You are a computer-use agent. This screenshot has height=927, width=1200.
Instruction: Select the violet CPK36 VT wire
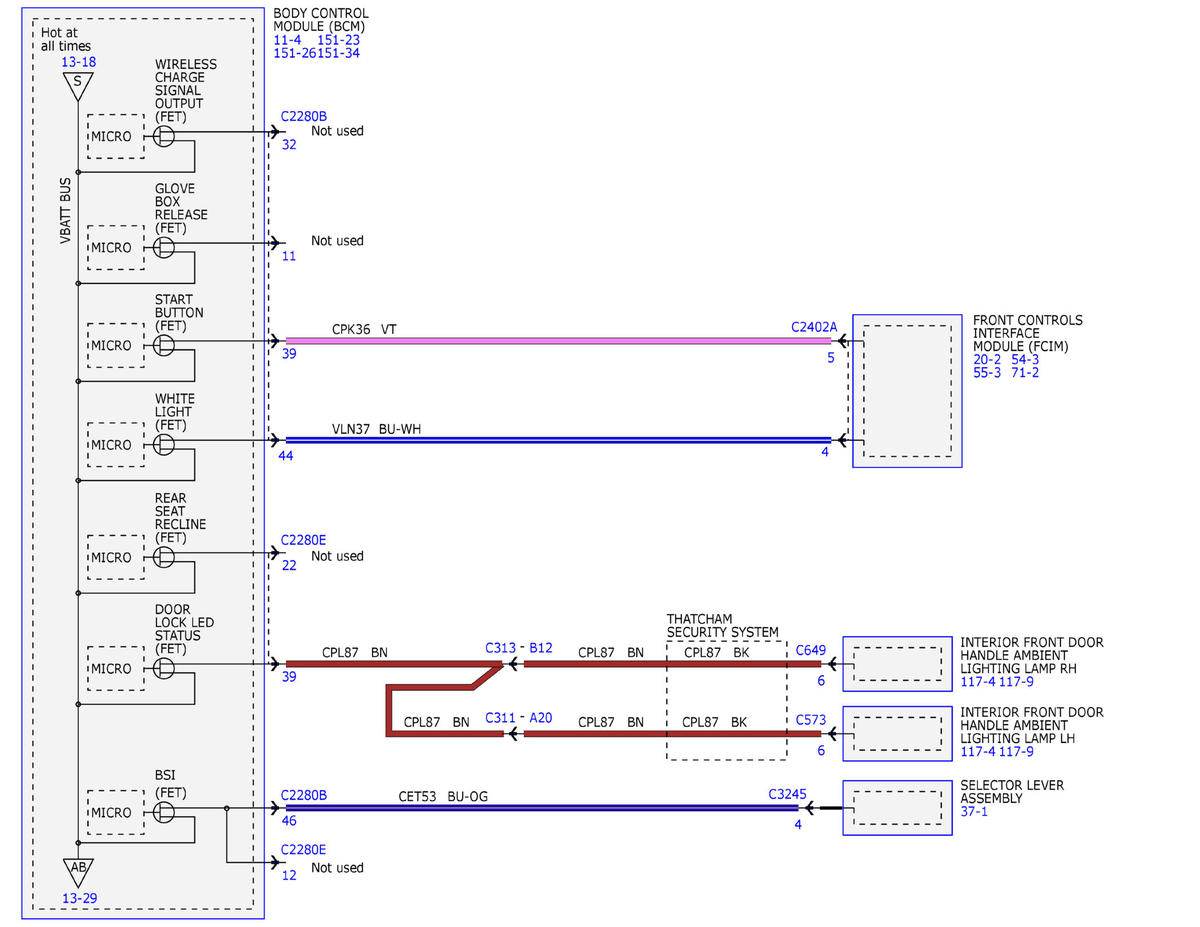pyautogui.click(x=558, y=341)
